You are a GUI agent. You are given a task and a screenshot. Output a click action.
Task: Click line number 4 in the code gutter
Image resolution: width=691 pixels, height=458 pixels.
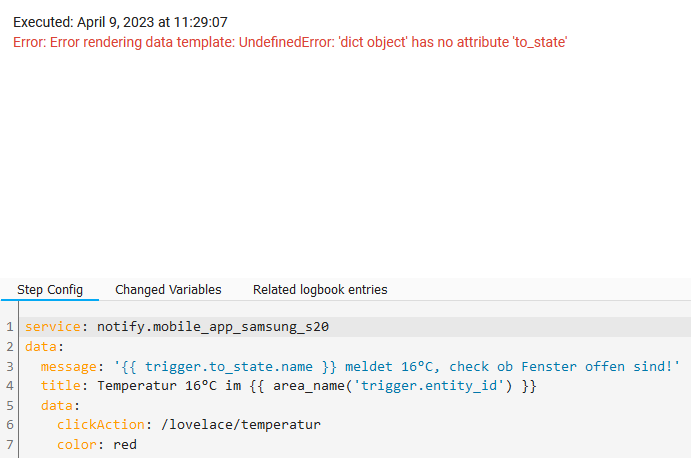[x=9, y=385]
